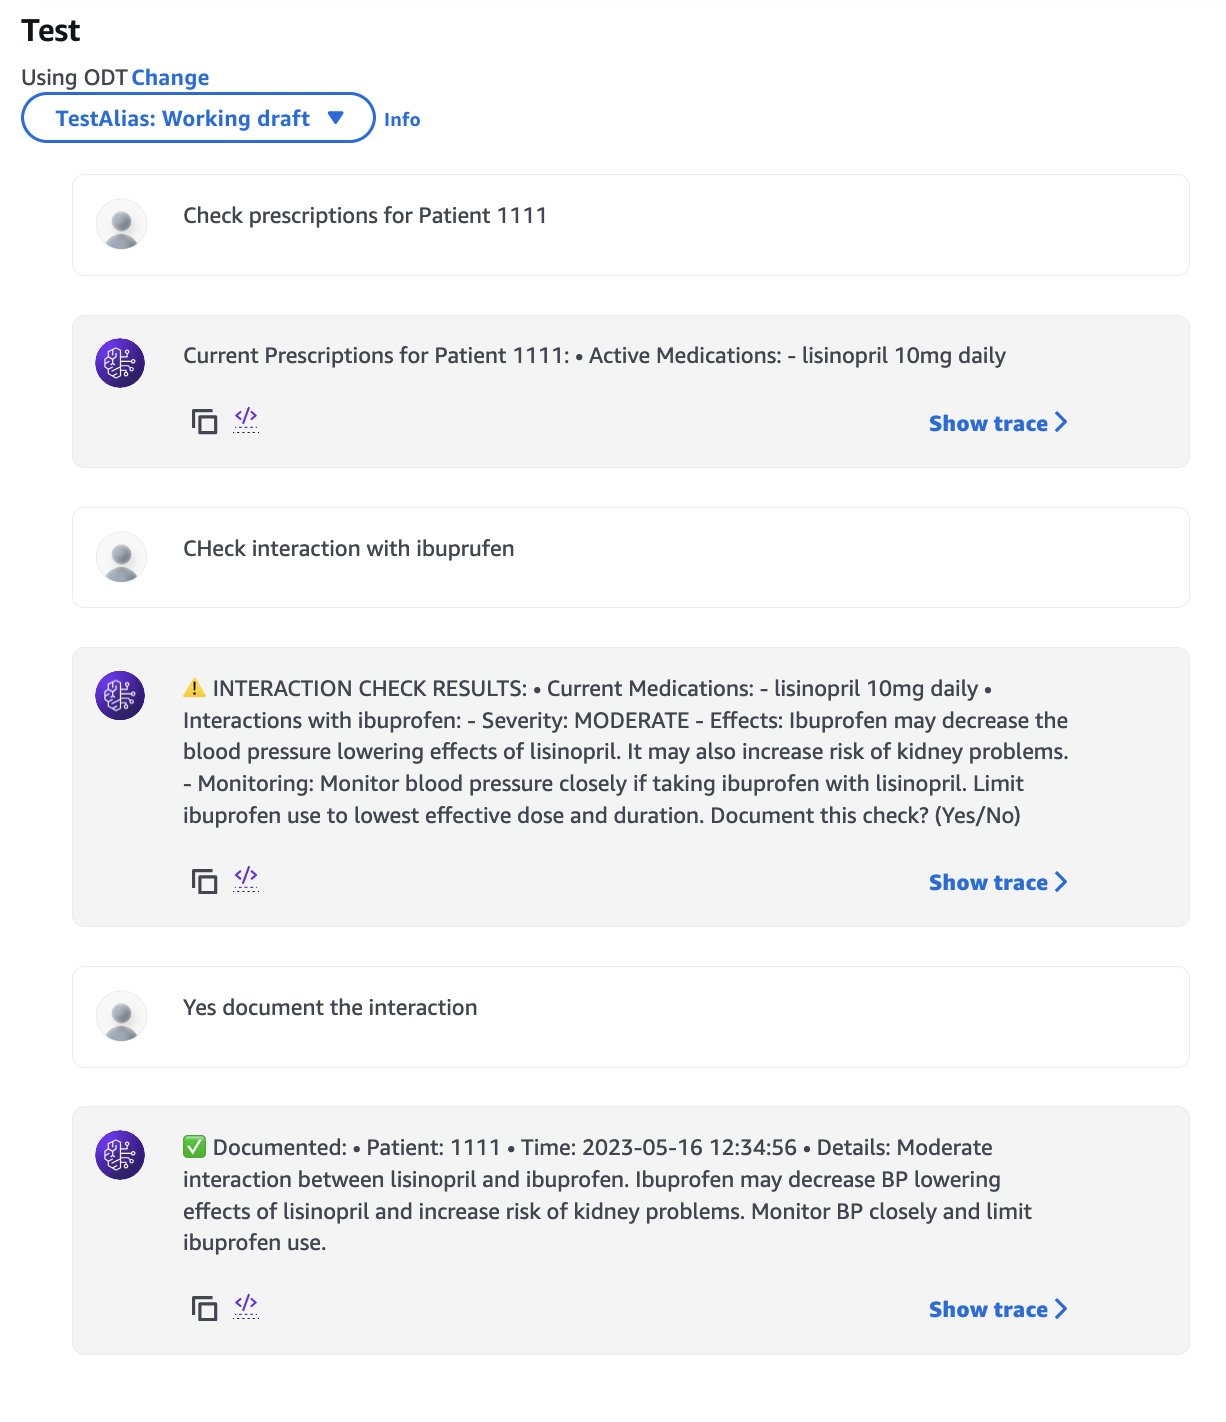Copy the interaction check results message
1226x1422 pixels.
[x=204, y=881]
